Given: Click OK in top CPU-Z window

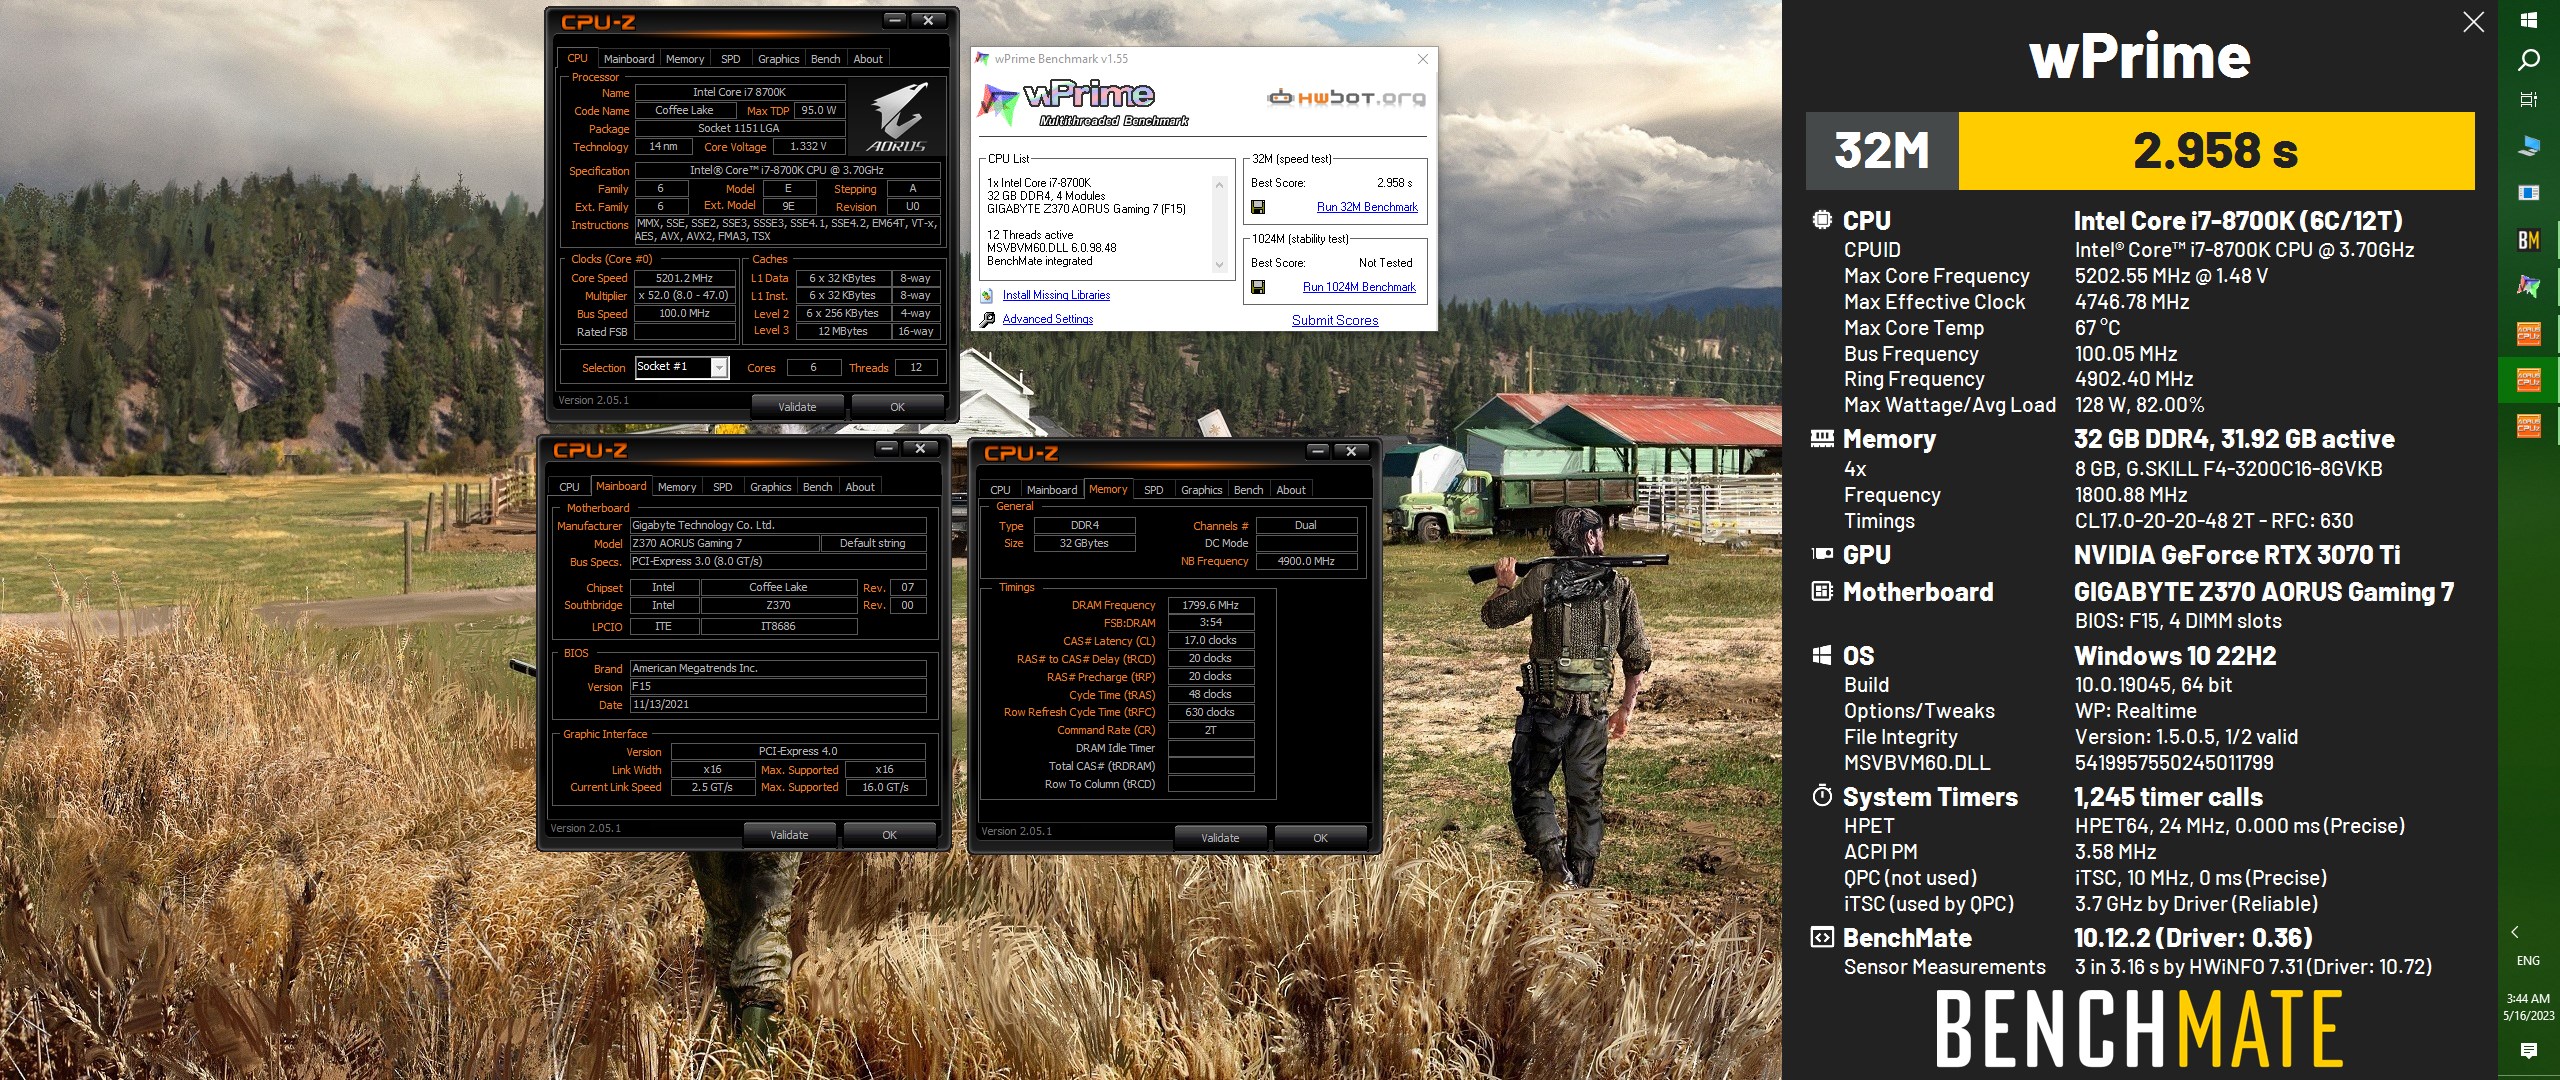Looking at the screenshot, I should (x=897, y=407).
